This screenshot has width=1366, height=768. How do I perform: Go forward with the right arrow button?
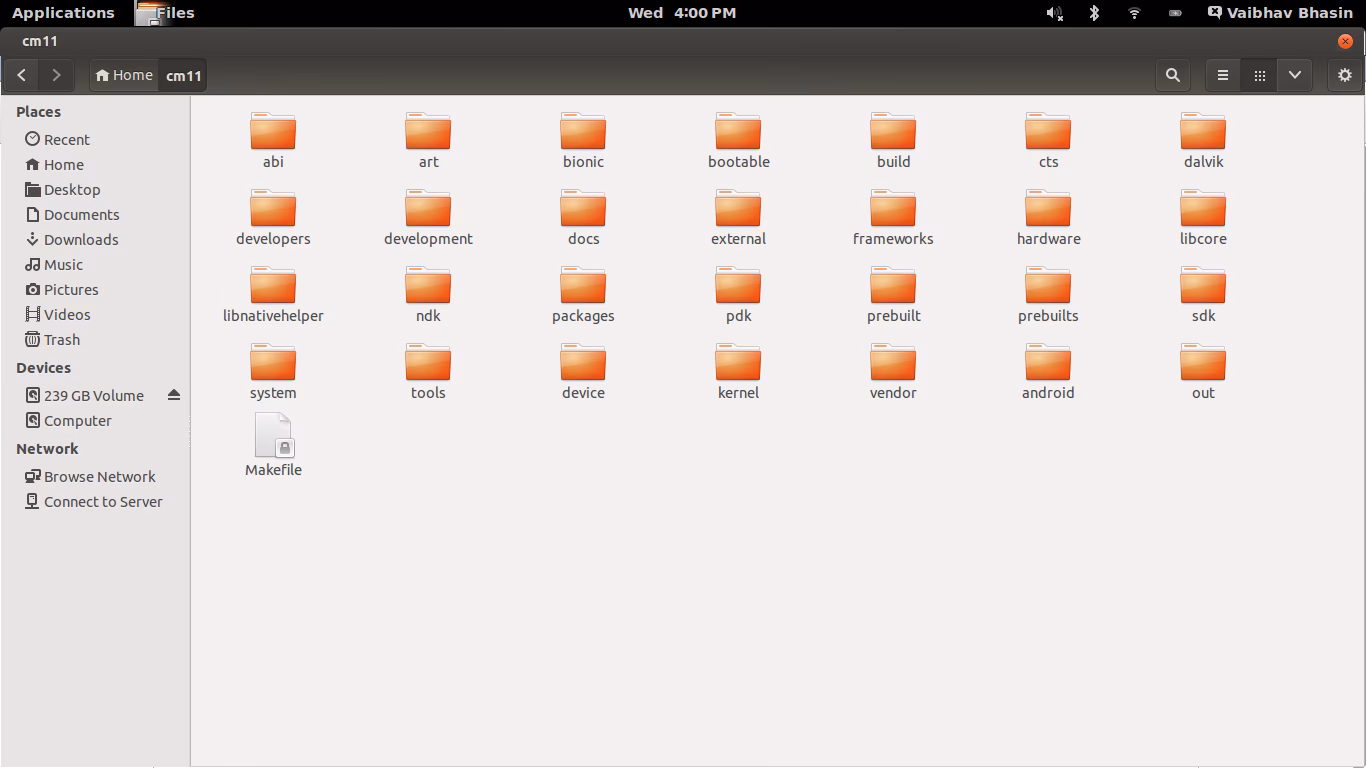click(56, 75)
